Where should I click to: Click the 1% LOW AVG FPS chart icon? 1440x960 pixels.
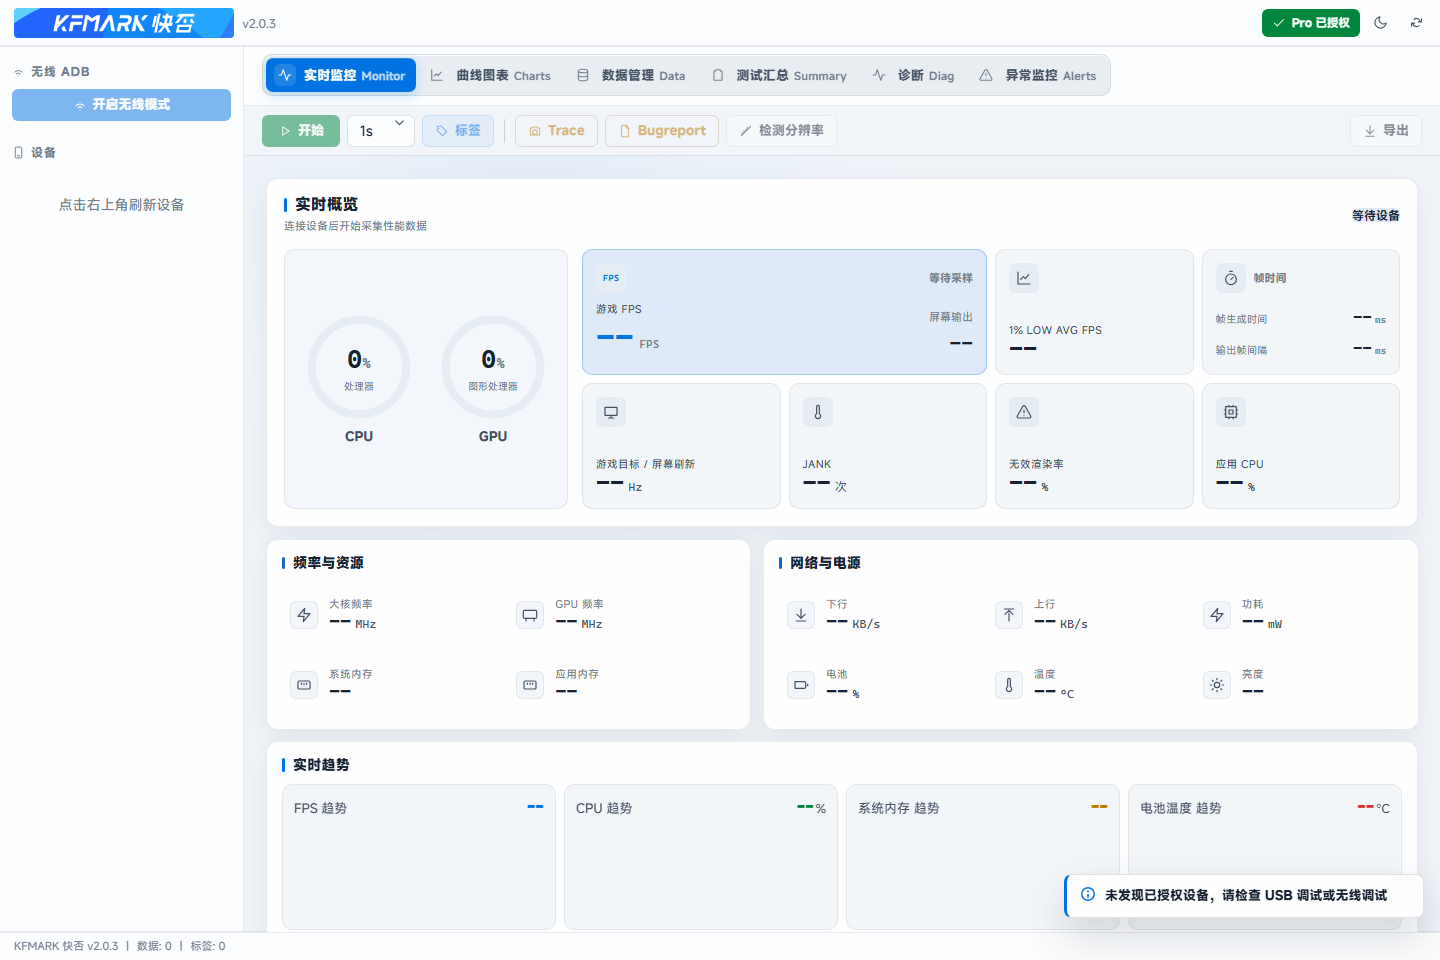(x=1024, y=278)
